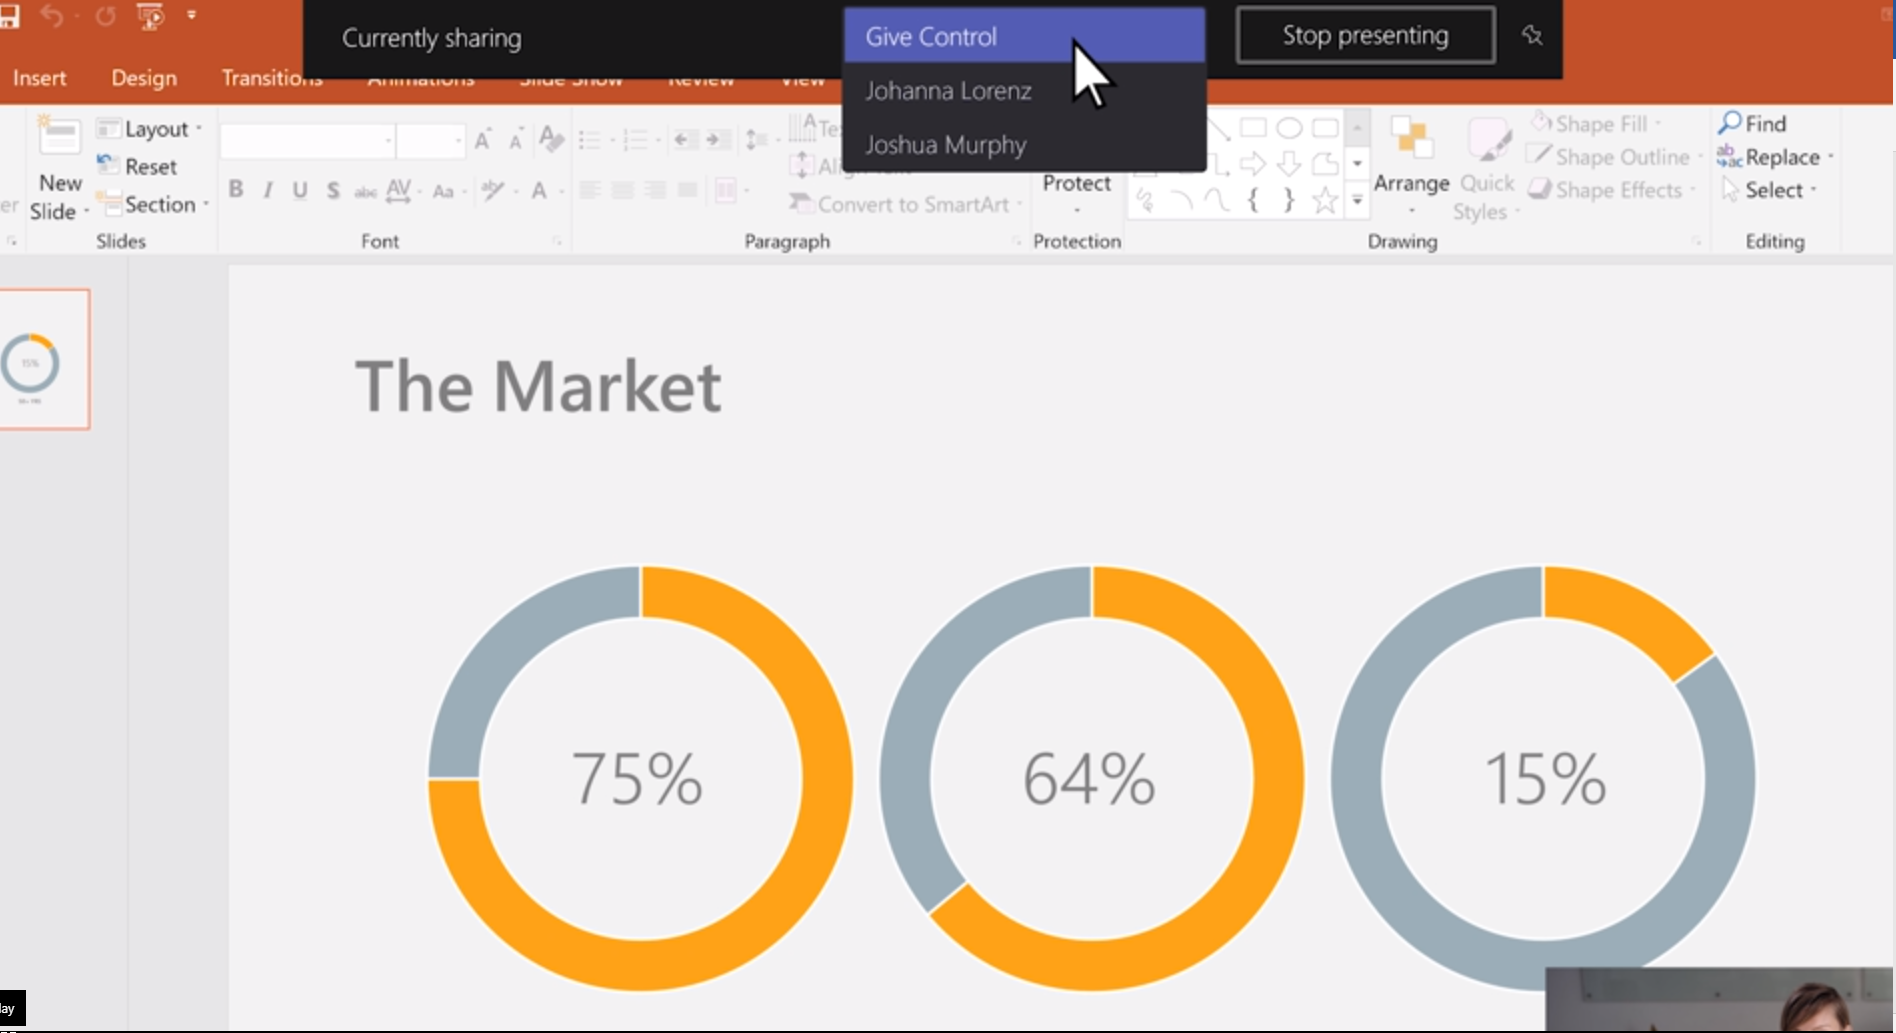Click the Save icon in title bar
This screenshot has height=1033, width=1896.
pyautogui.click(x=10, y=16)
